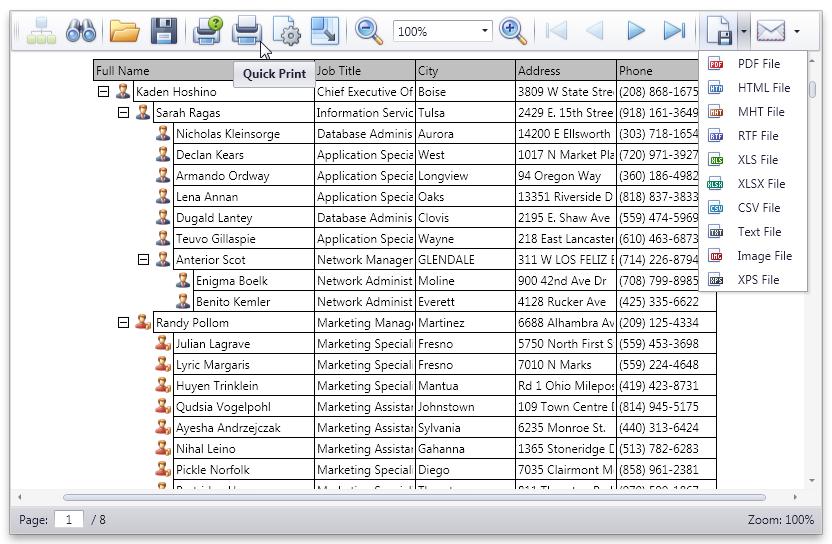Open the 100% zoom level dropdown

point(485,31)
